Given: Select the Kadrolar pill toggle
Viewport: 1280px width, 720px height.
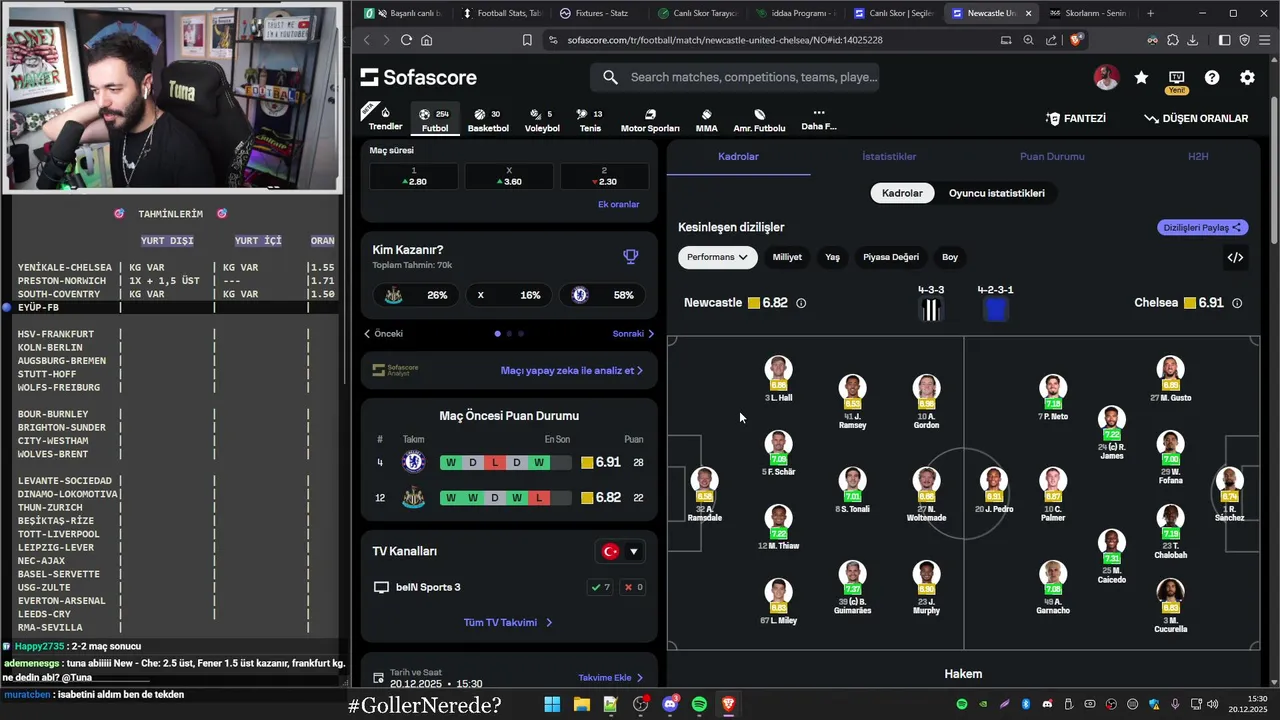Looking at the screenshot, I should point(902,193).
